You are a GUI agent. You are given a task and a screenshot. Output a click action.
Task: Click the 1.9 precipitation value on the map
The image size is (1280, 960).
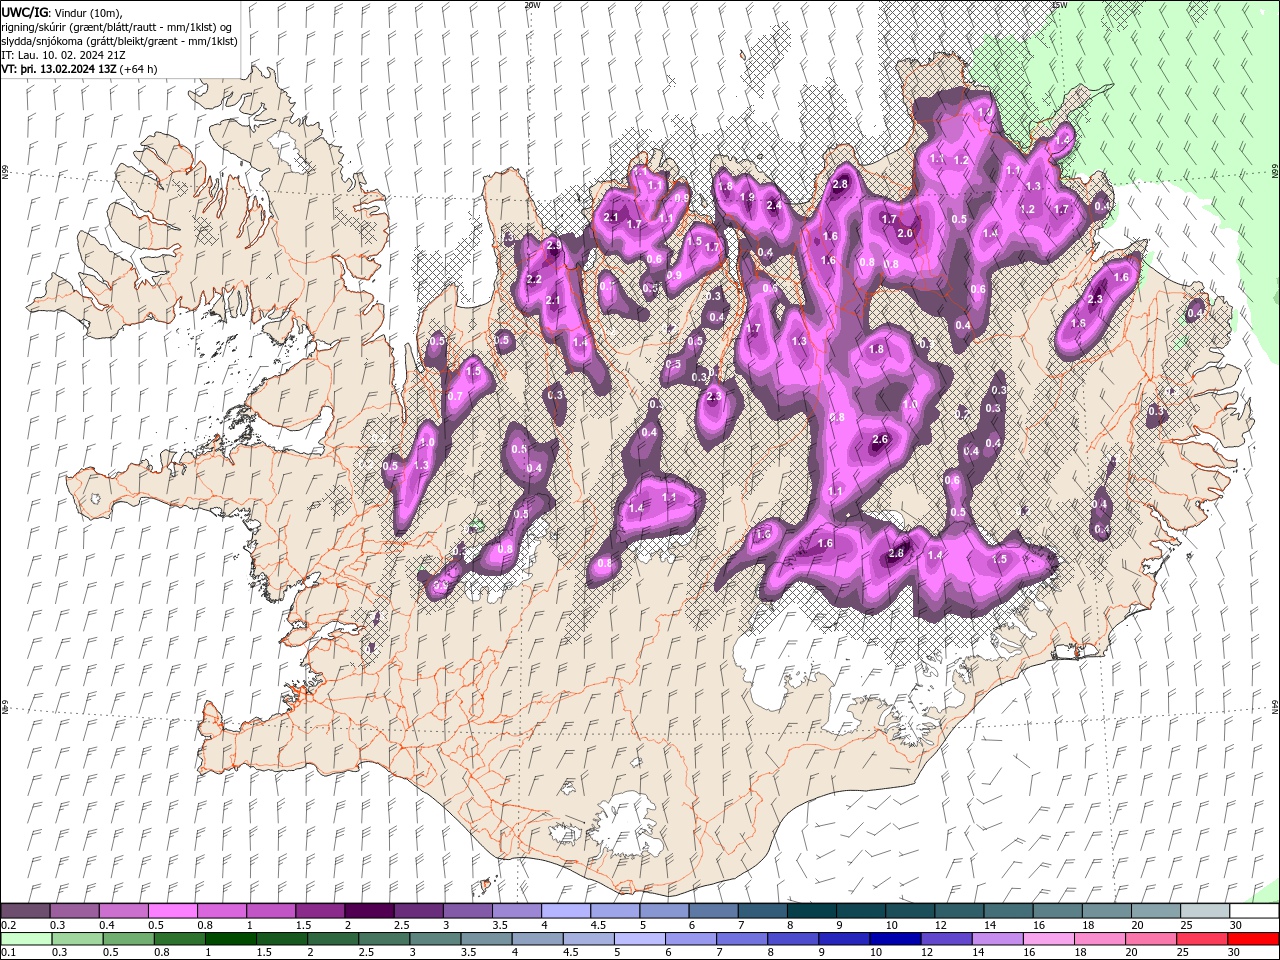tap(747, 197)
